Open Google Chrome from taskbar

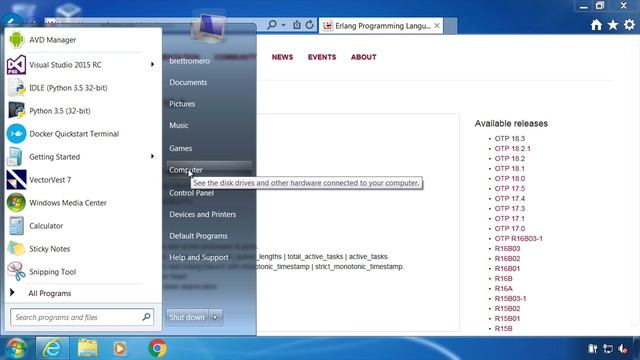pos(157,348)
